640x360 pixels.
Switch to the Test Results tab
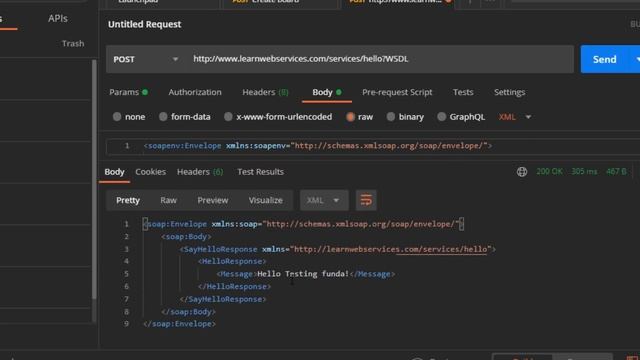click(260, 172)
